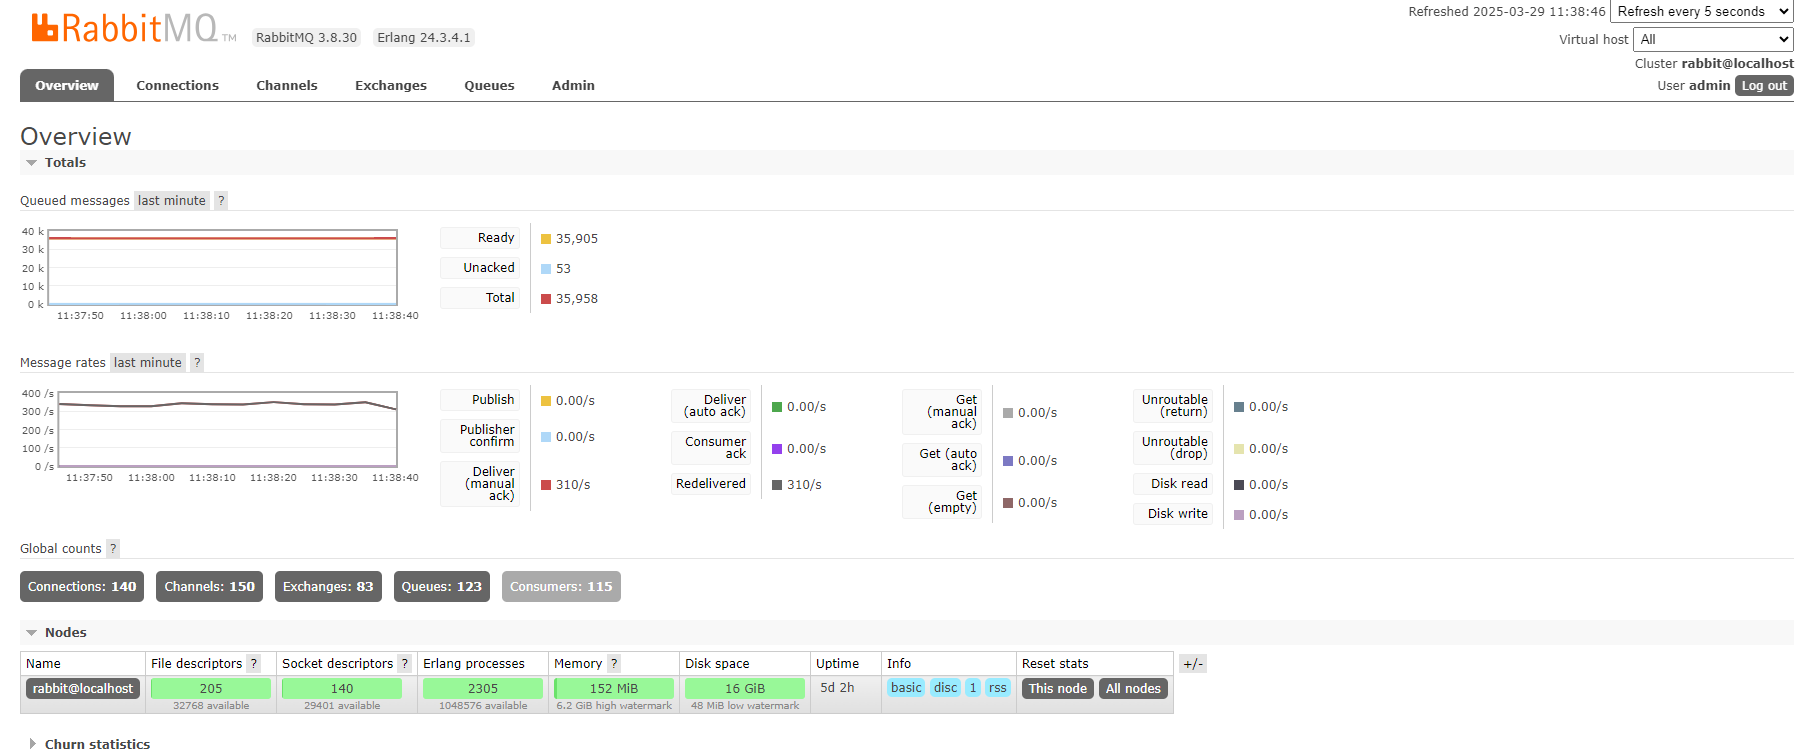
Task: Click the 140 socket descriptors bar
Action: click(342, 688)
